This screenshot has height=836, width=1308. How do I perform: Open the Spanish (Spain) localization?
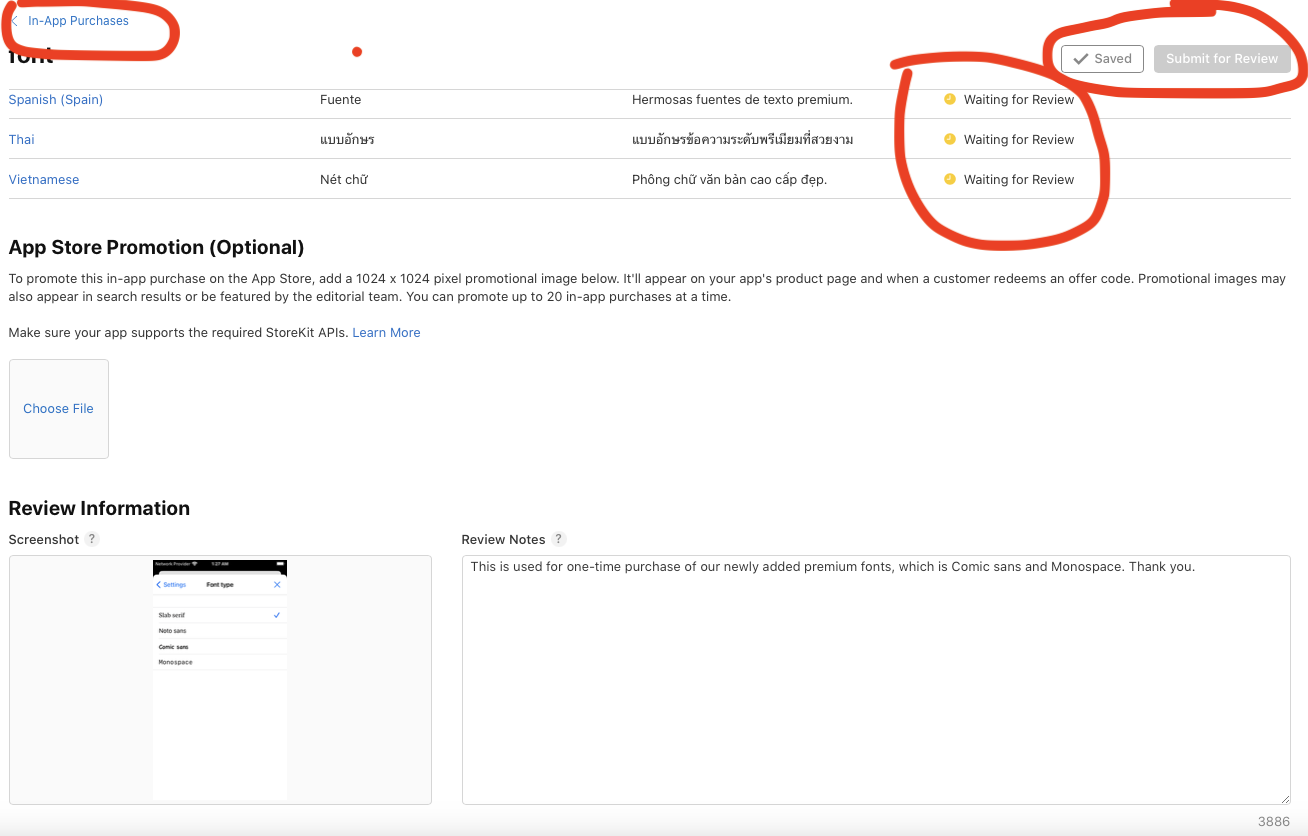click(56, 100)
